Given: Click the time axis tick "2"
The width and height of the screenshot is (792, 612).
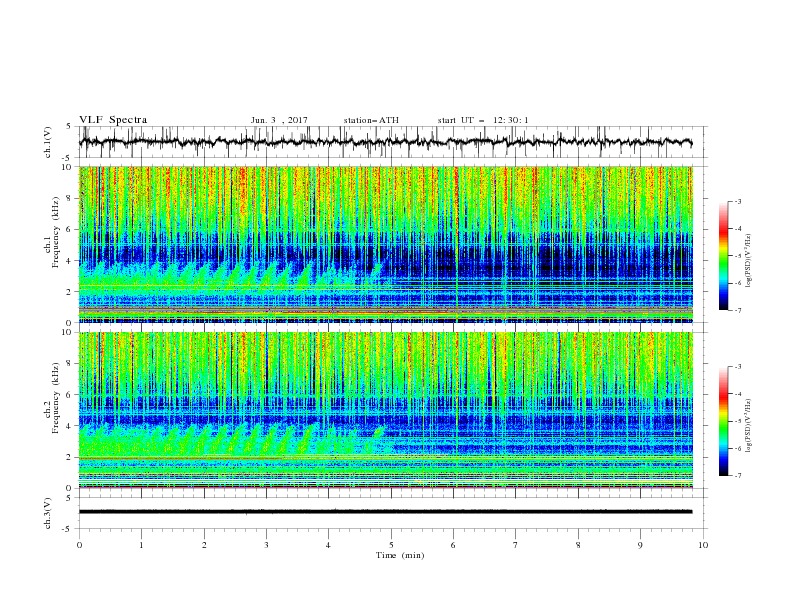Looking at the screenshot, I should 204,545.
